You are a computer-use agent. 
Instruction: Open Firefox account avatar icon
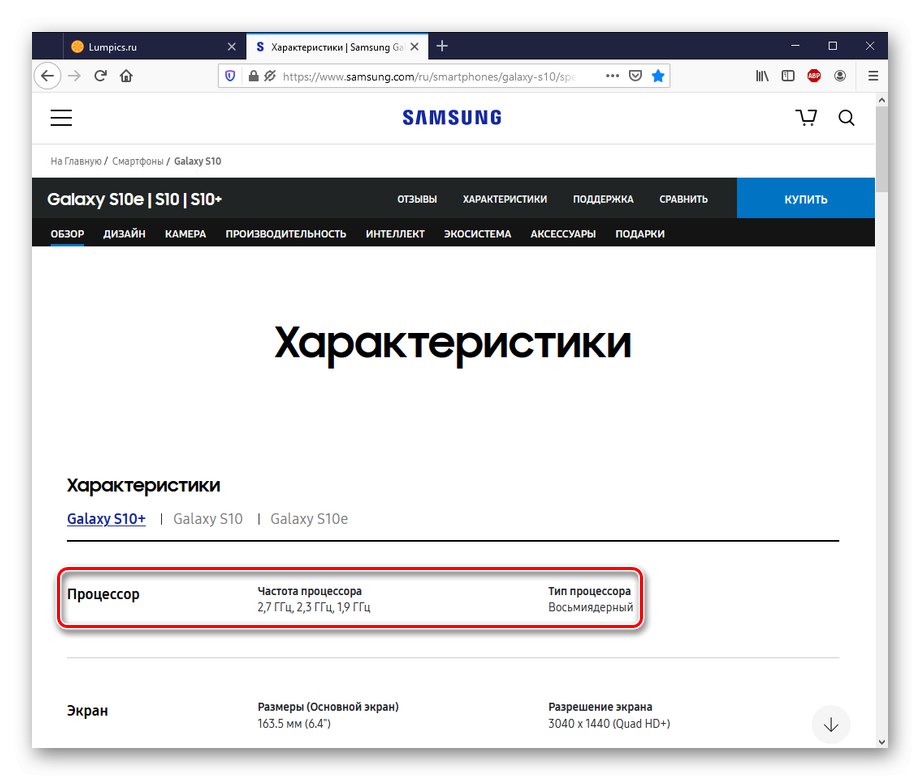pyautogui.click(x=840, y=76)
